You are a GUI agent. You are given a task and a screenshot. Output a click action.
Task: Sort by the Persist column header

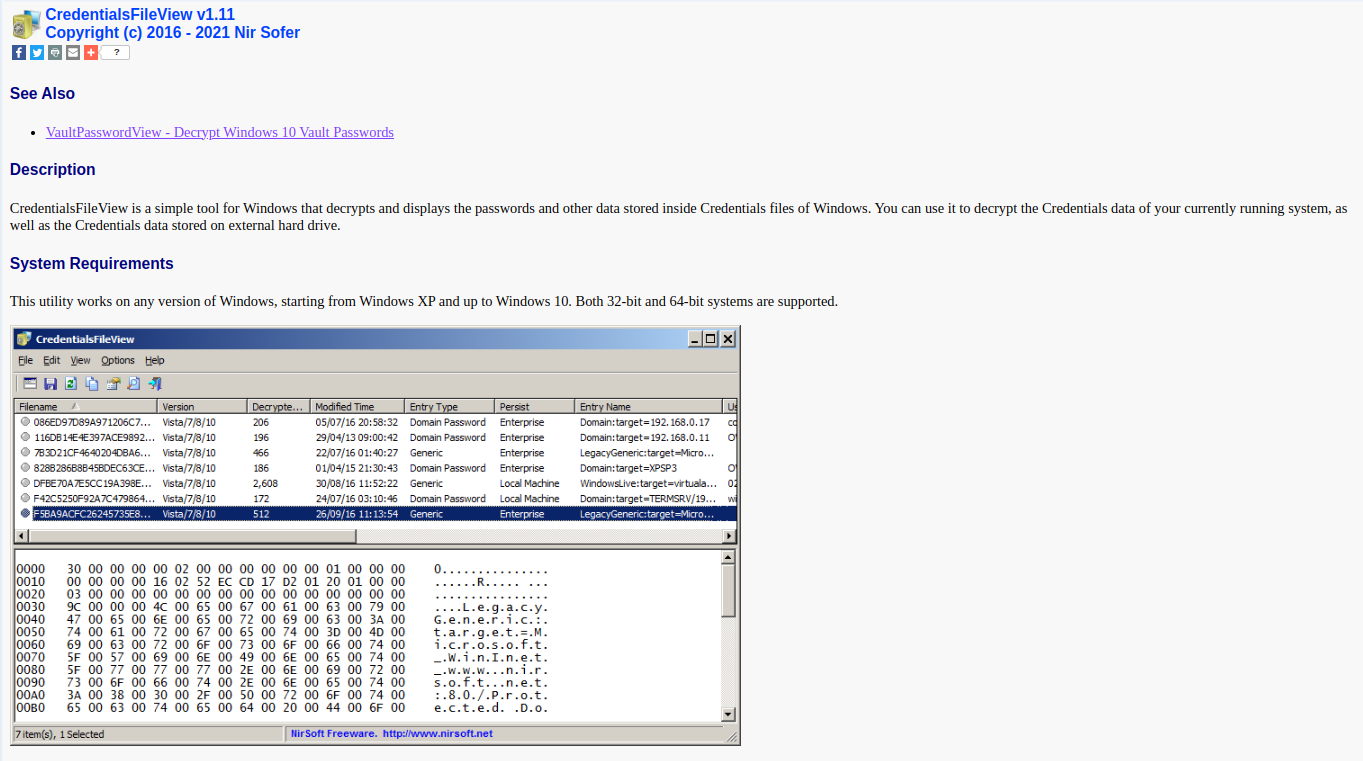coord(535,407)
